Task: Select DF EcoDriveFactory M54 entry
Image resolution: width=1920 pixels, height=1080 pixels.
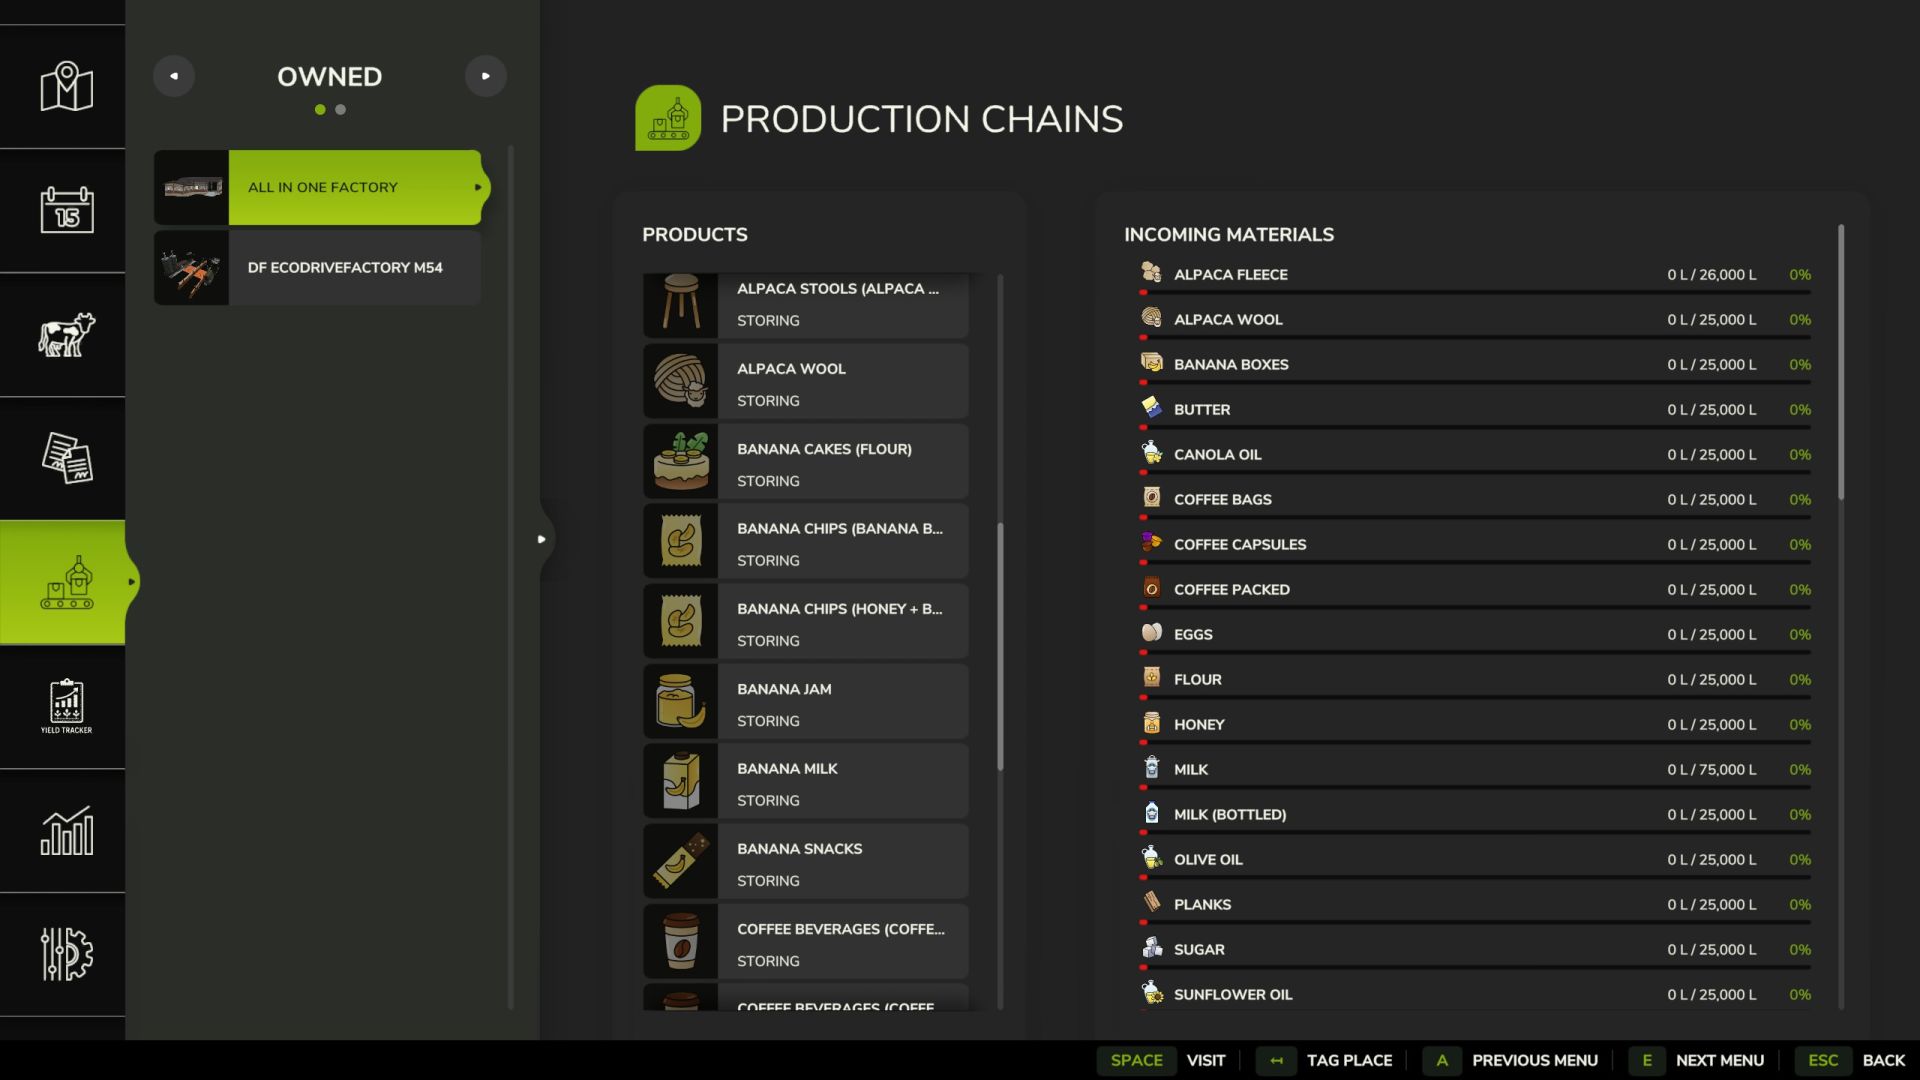Action: click(317, 267)
